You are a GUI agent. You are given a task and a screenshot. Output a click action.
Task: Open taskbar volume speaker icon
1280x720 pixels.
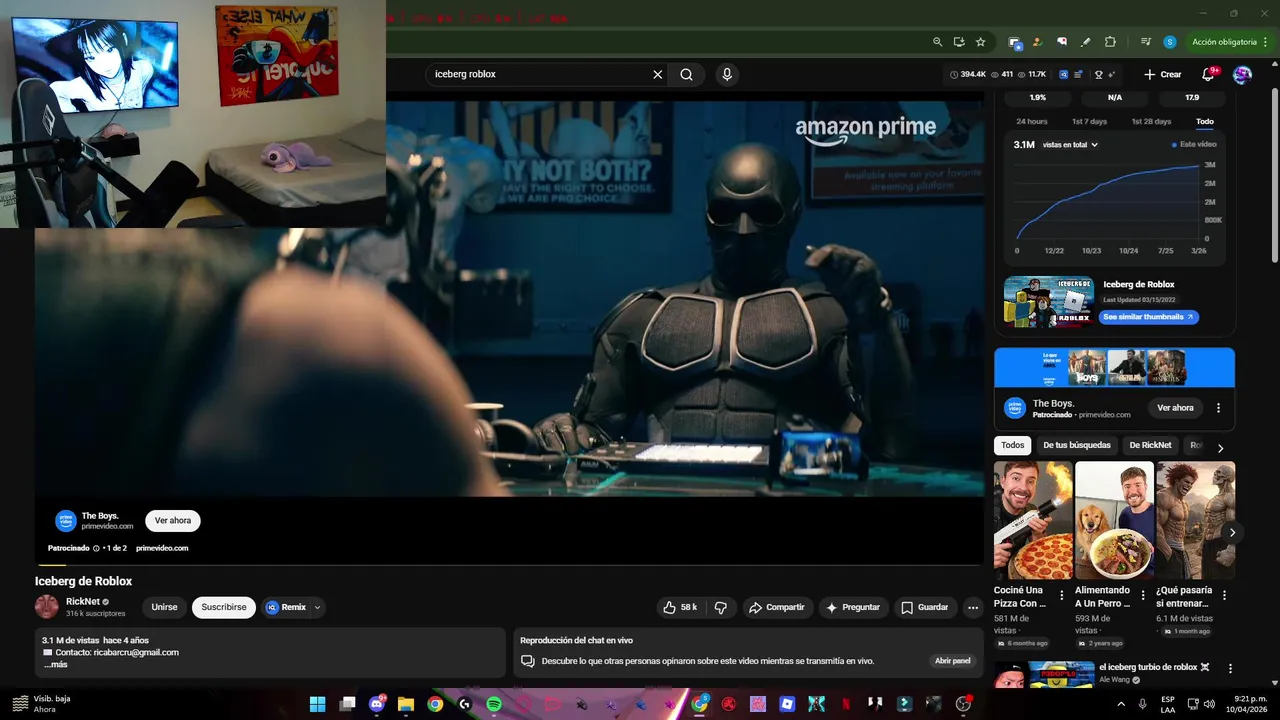[x=1211, y=704]
